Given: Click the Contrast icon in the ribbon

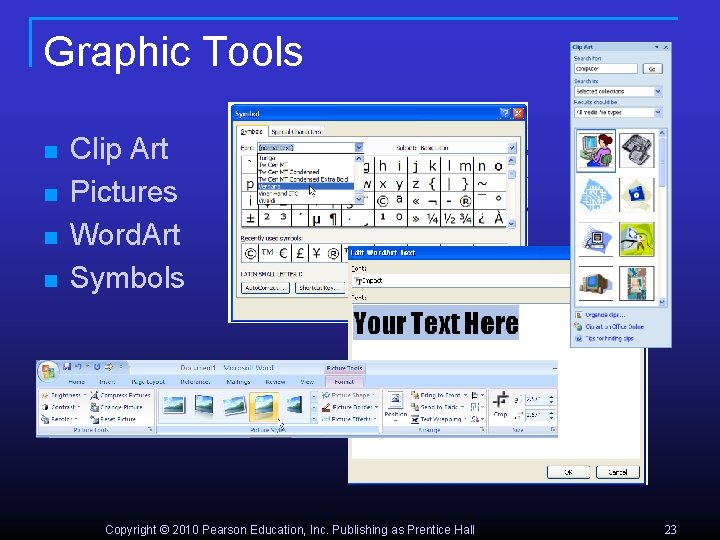Looking at the screenshot, I should click(45, 407).
